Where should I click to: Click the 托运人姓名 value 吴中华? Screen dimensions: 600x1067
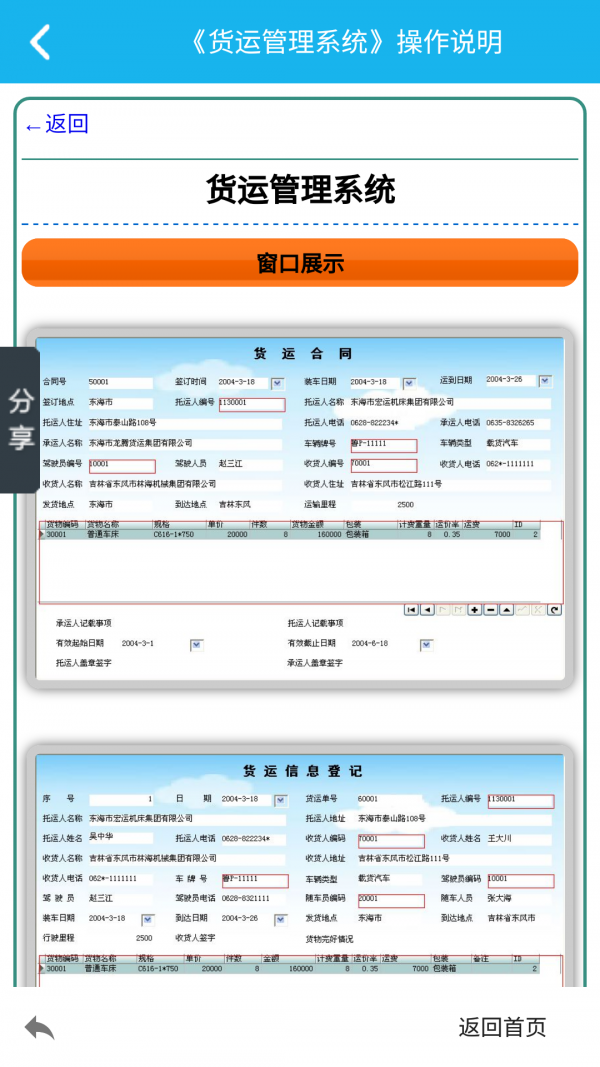101,837
